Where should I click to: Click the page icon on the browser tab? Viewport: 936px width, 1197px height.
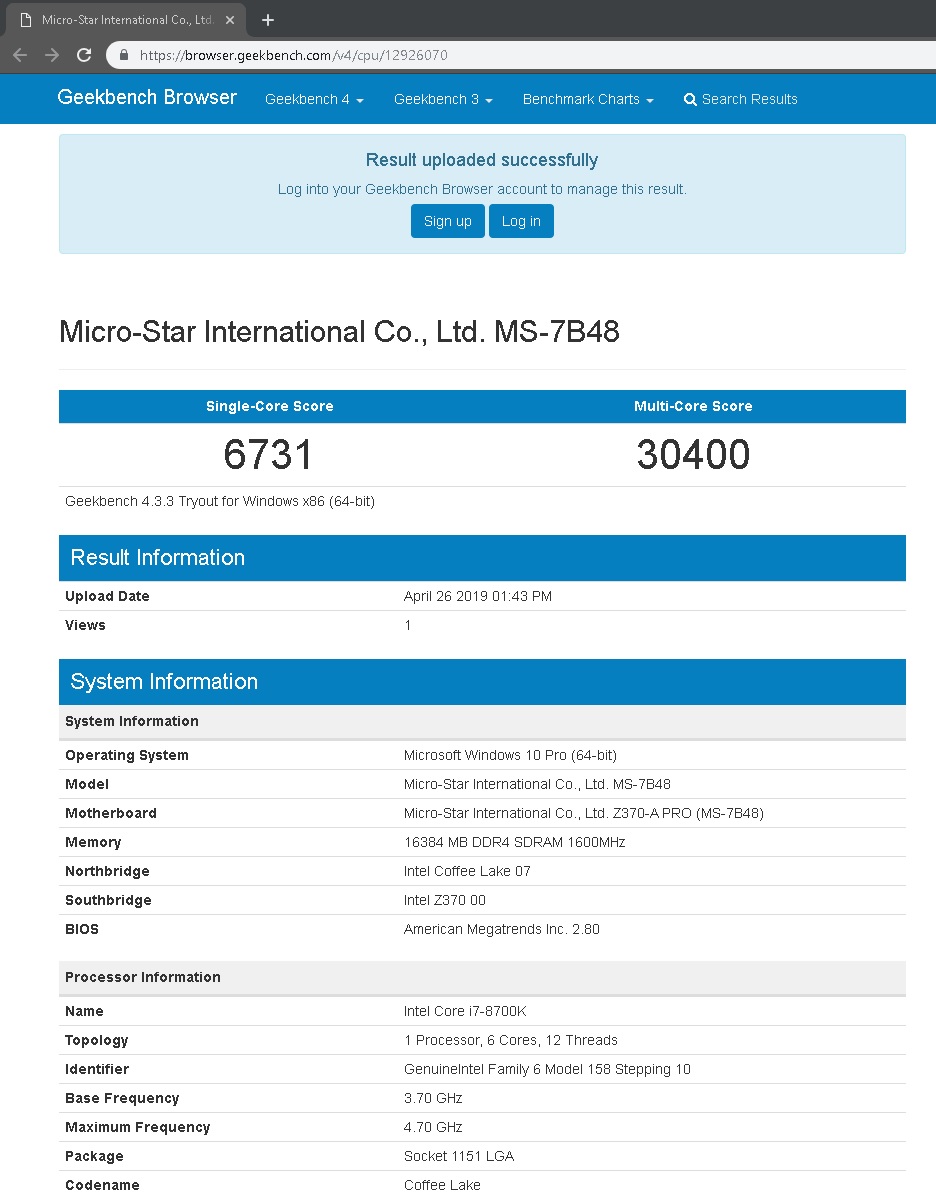pyautogui.click(x=26, y=20)
